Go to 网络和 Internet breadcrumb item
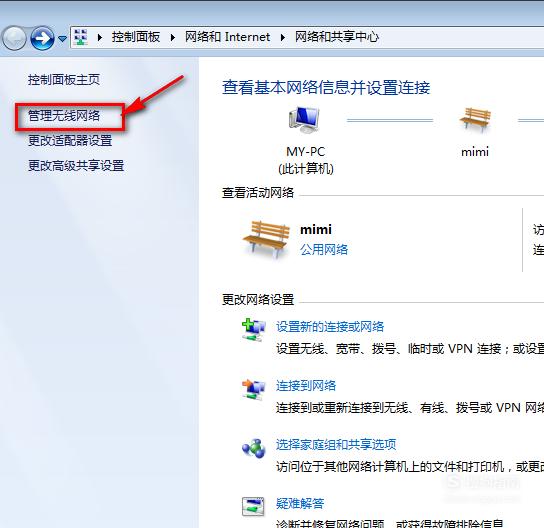The image size is (544, 528). point(227,37)
